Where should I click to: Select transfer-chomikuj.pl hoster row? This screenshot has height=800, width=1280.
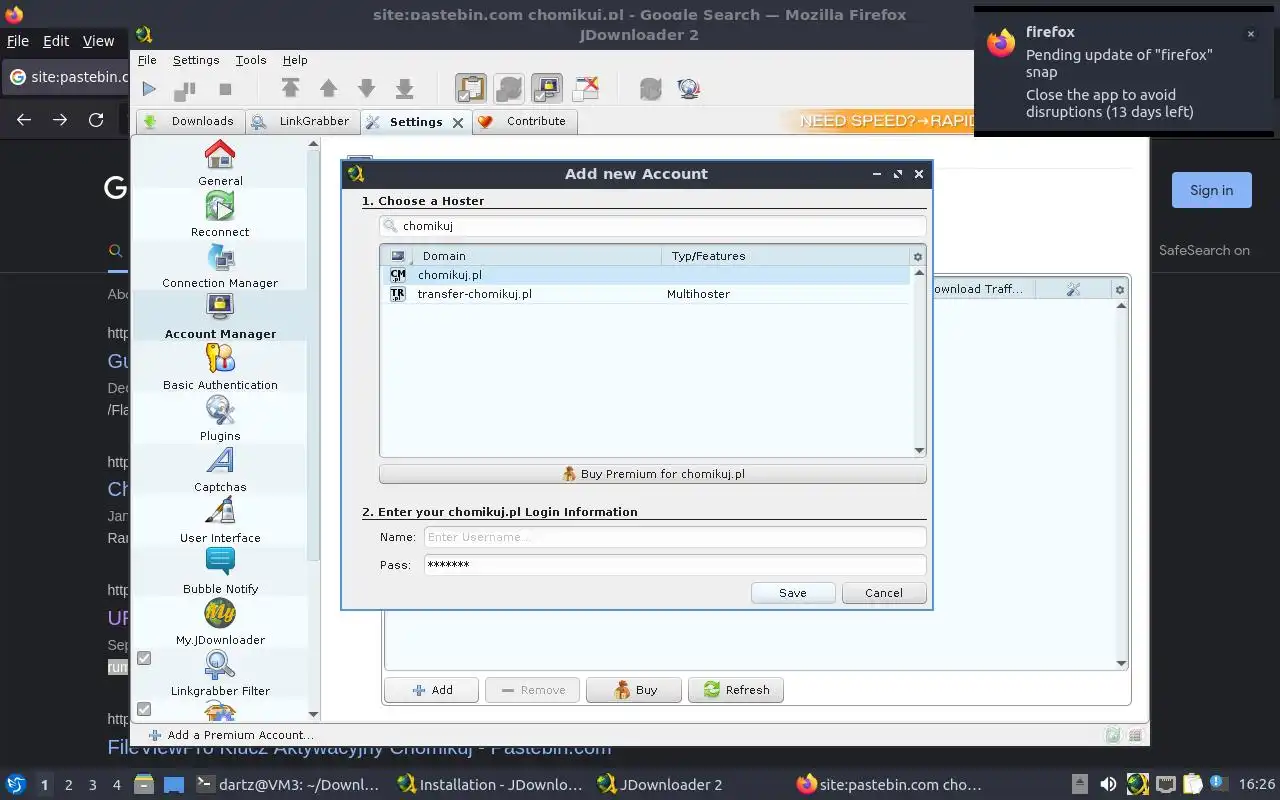(x=646, y=294)
